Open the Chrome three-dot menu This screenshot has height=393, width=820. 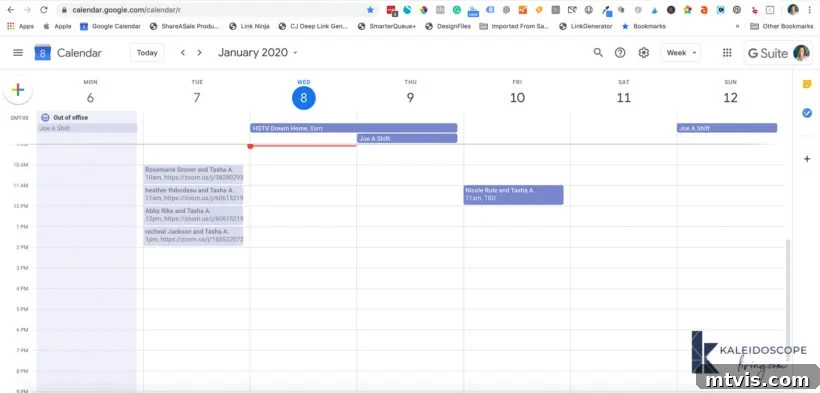pos(810,9)
